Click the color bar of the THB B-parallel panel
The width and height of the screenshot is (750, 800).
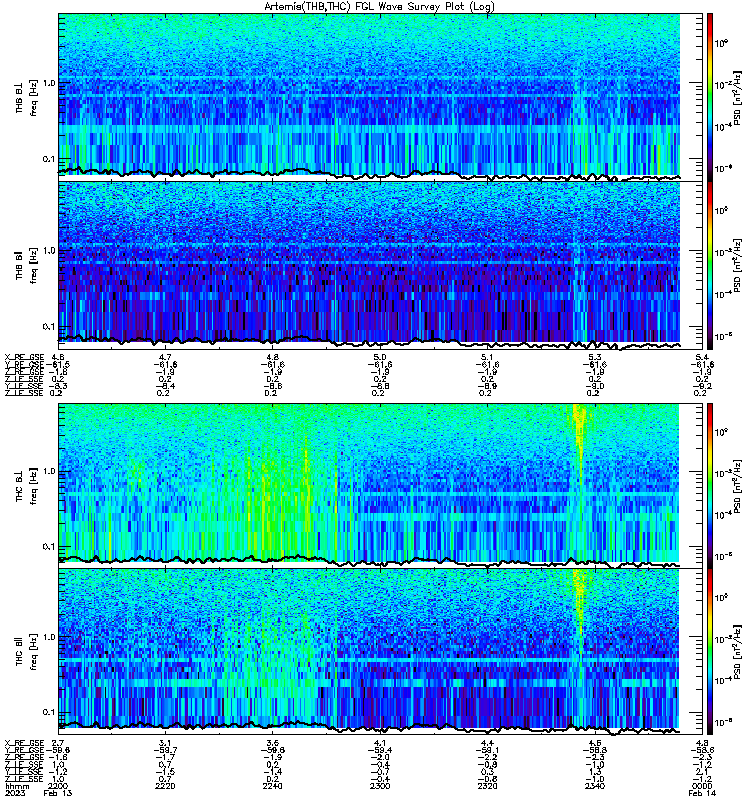(710, 265)
